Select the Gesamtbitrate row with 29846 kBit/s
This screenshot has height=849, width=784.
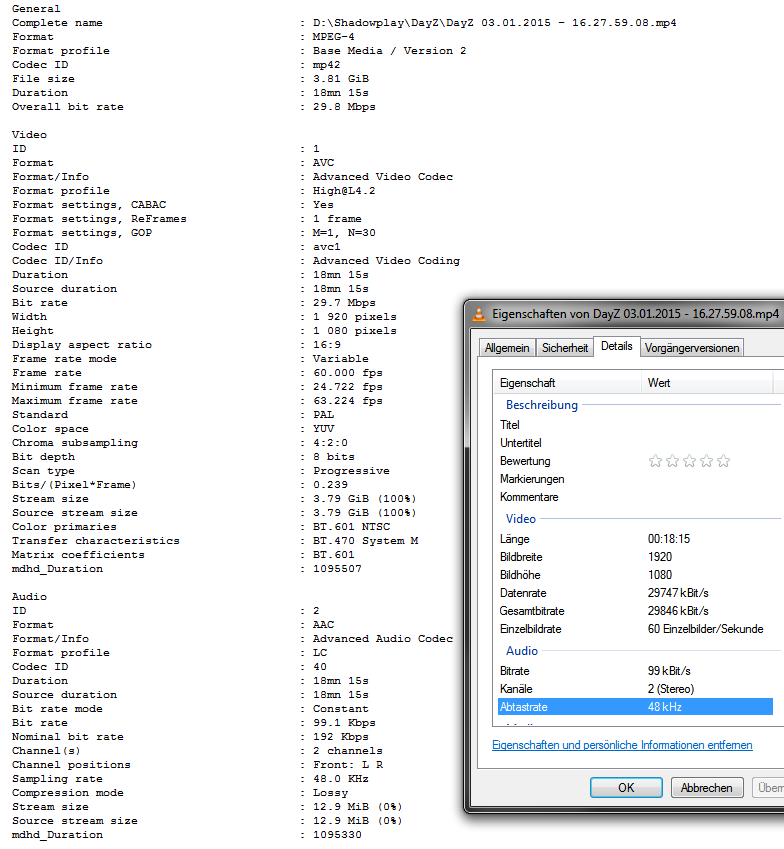635,611
